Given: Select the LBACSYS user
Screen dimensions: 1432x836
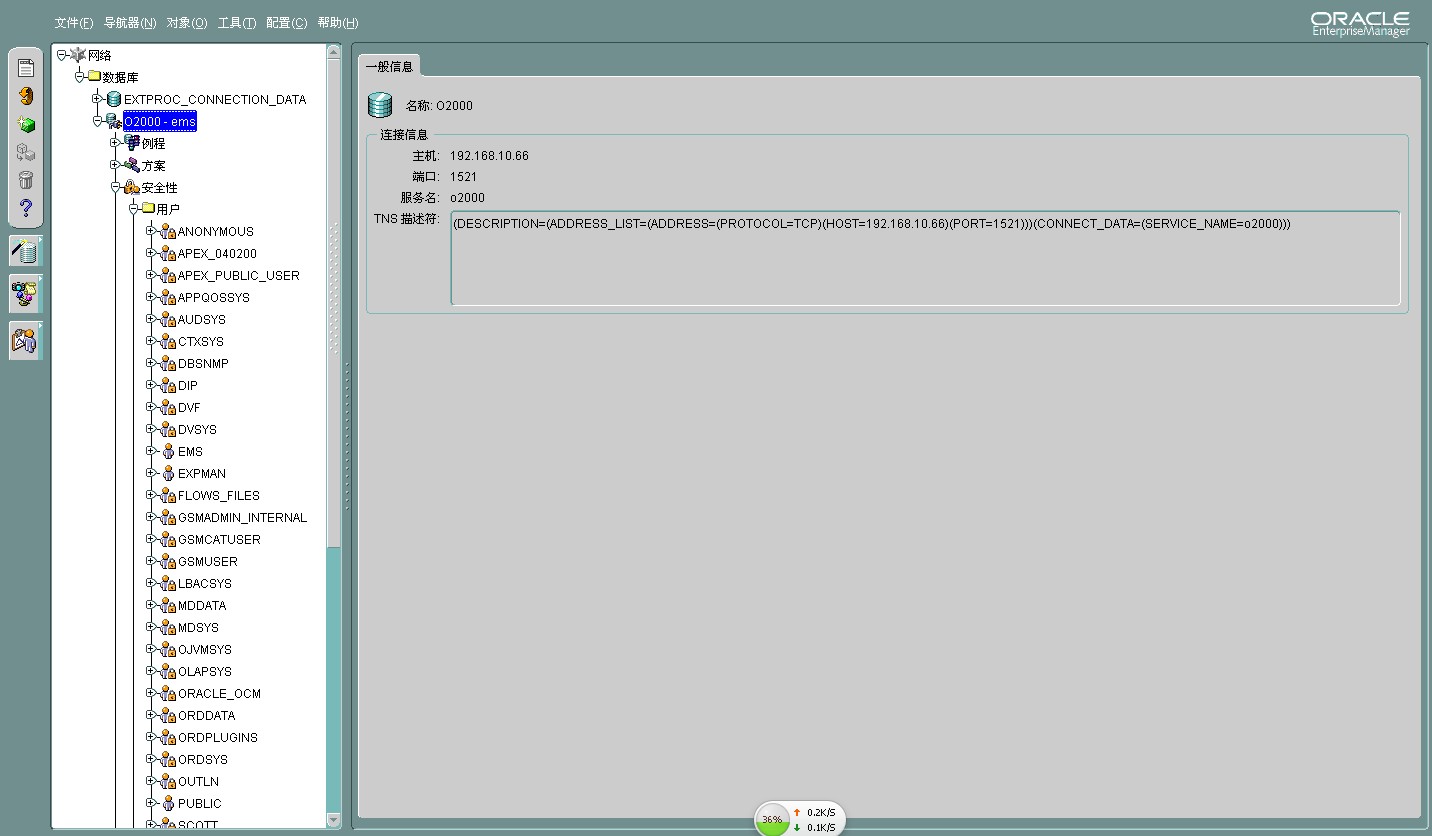Looking at the screenshot, I should [205, 583].
